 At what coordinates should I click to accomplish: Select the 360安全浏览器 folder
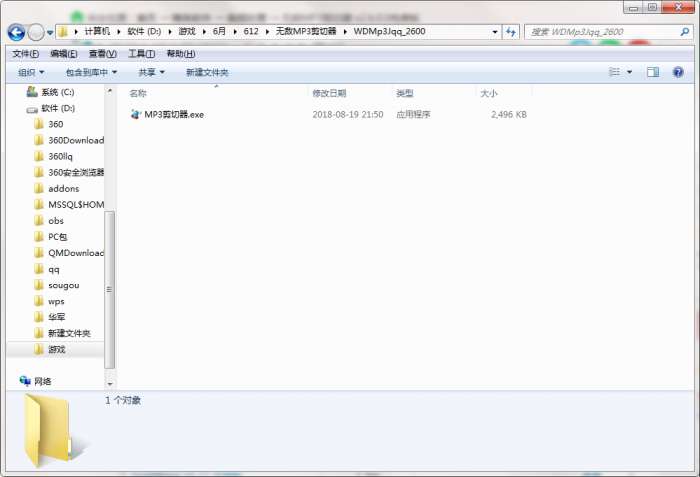tap(69, 172)
